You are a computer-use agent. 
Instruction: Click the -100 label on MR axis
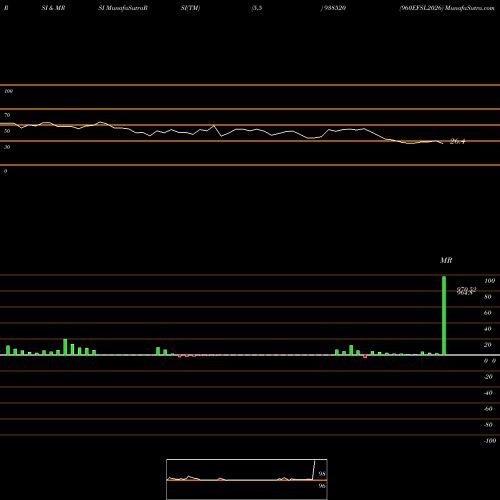click(x=490, y=441)
